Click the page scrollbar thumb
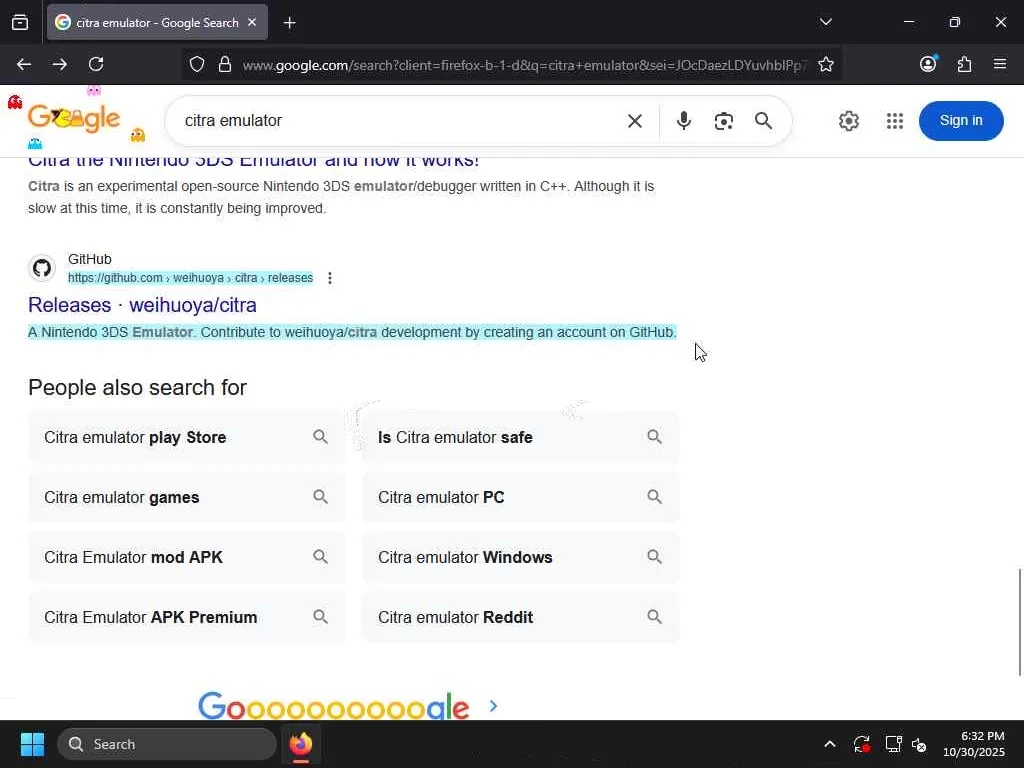 (x=1019, y=622)
